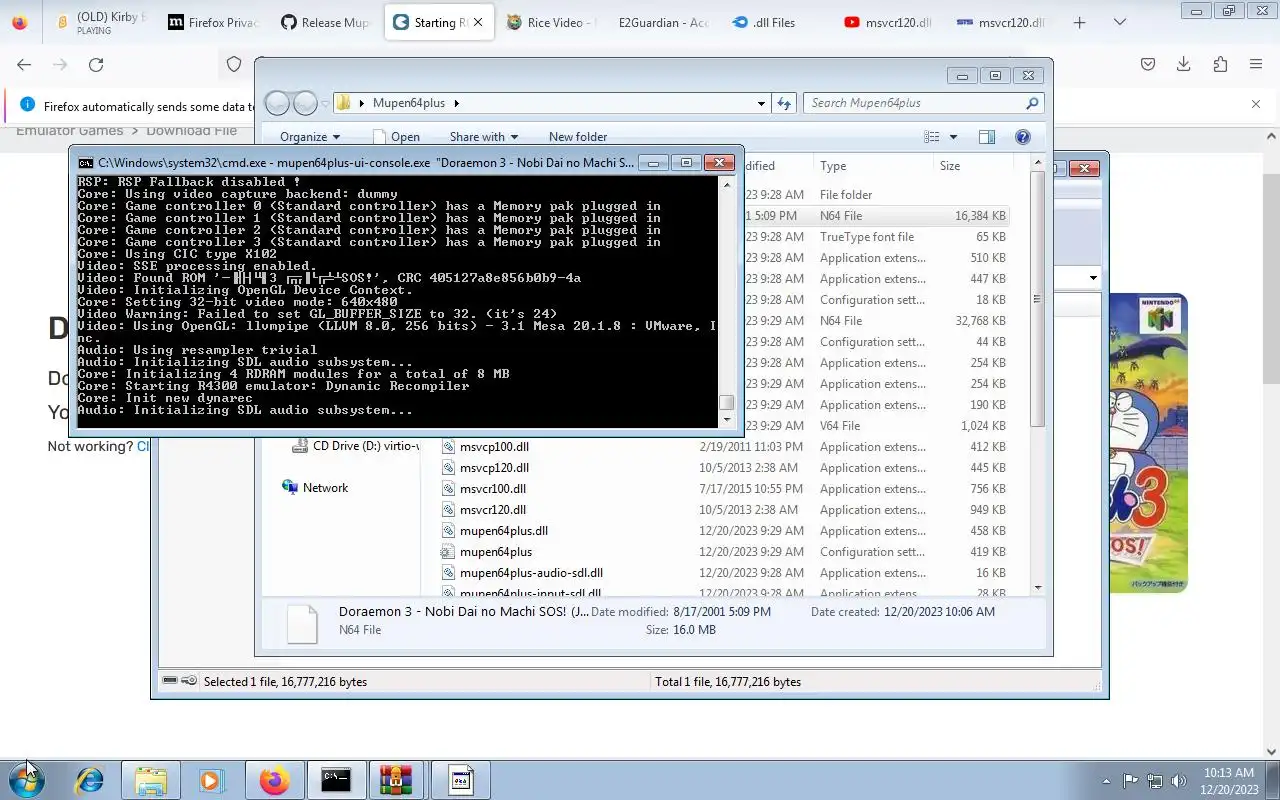
Task: Open Firefox hamburger application menu
Action: click(1256, 64)
